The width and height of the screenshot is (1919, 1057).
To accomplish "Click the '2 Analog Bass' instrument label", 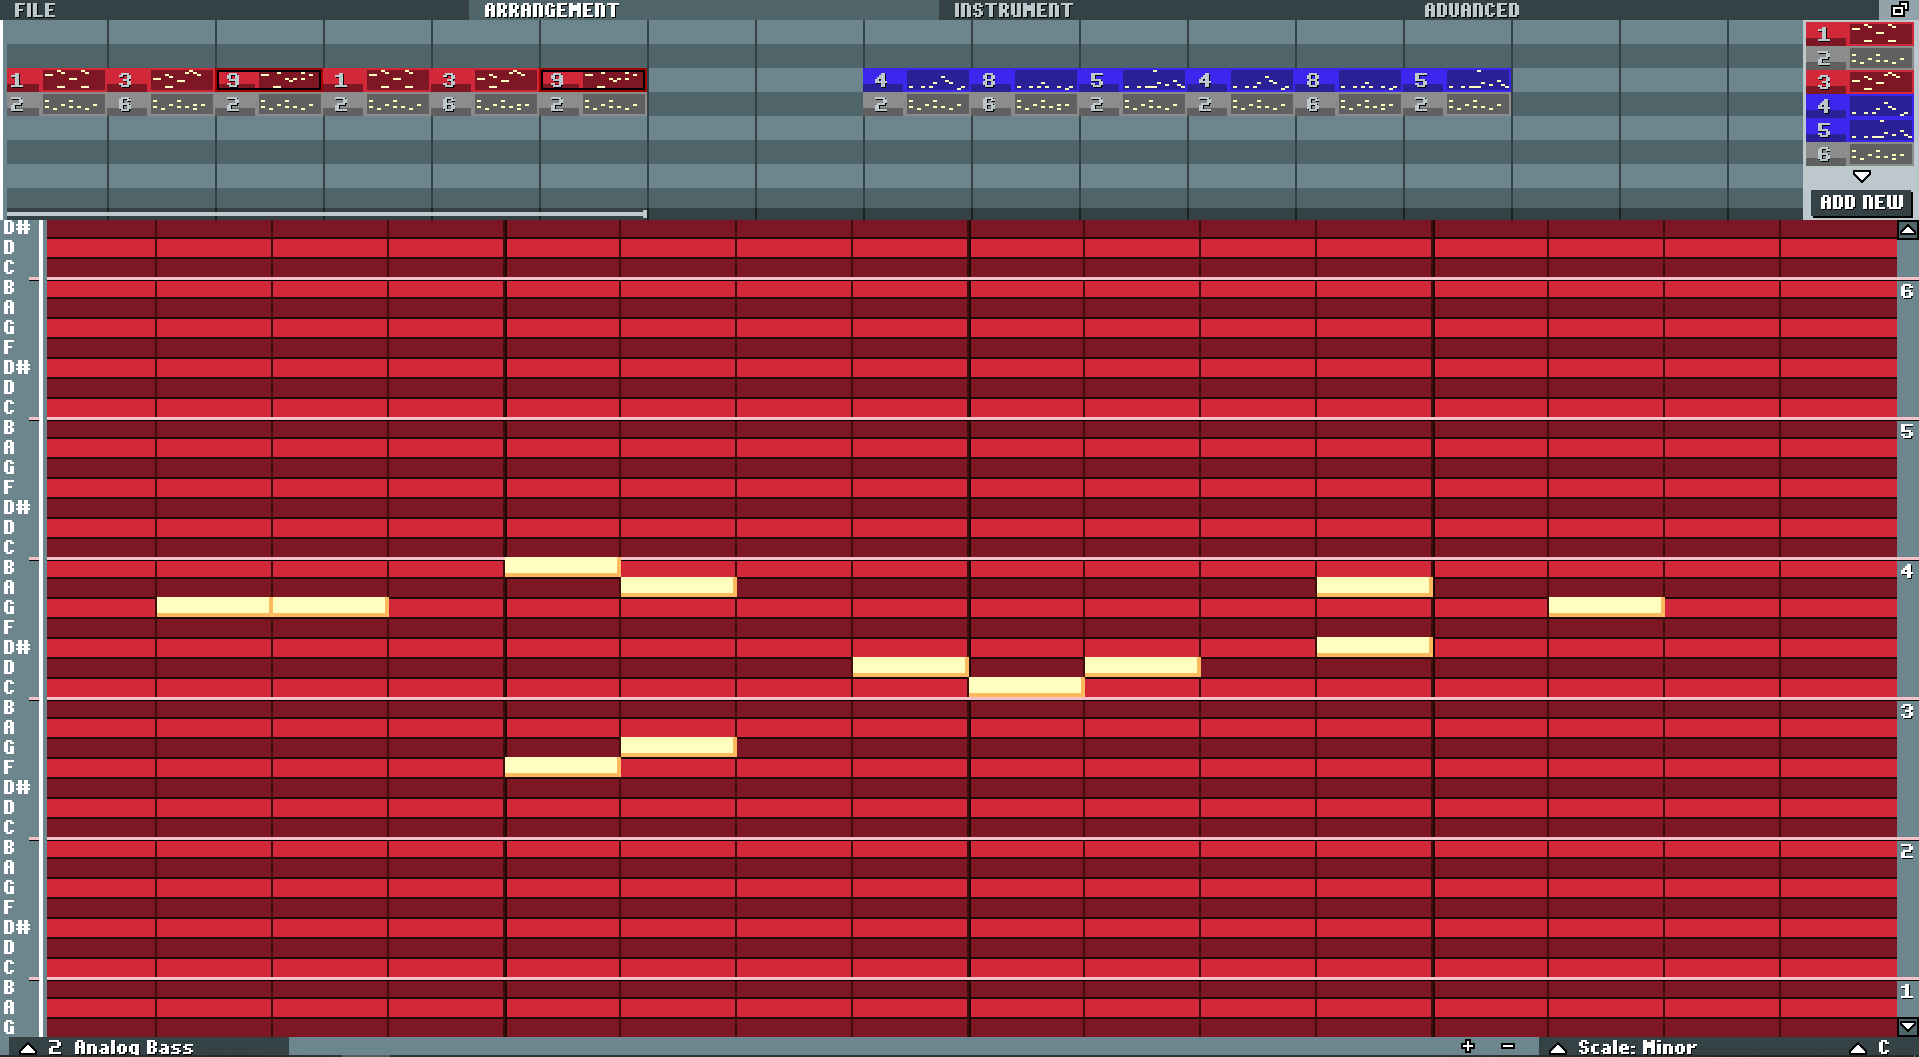I will [x=121, y=1047].
